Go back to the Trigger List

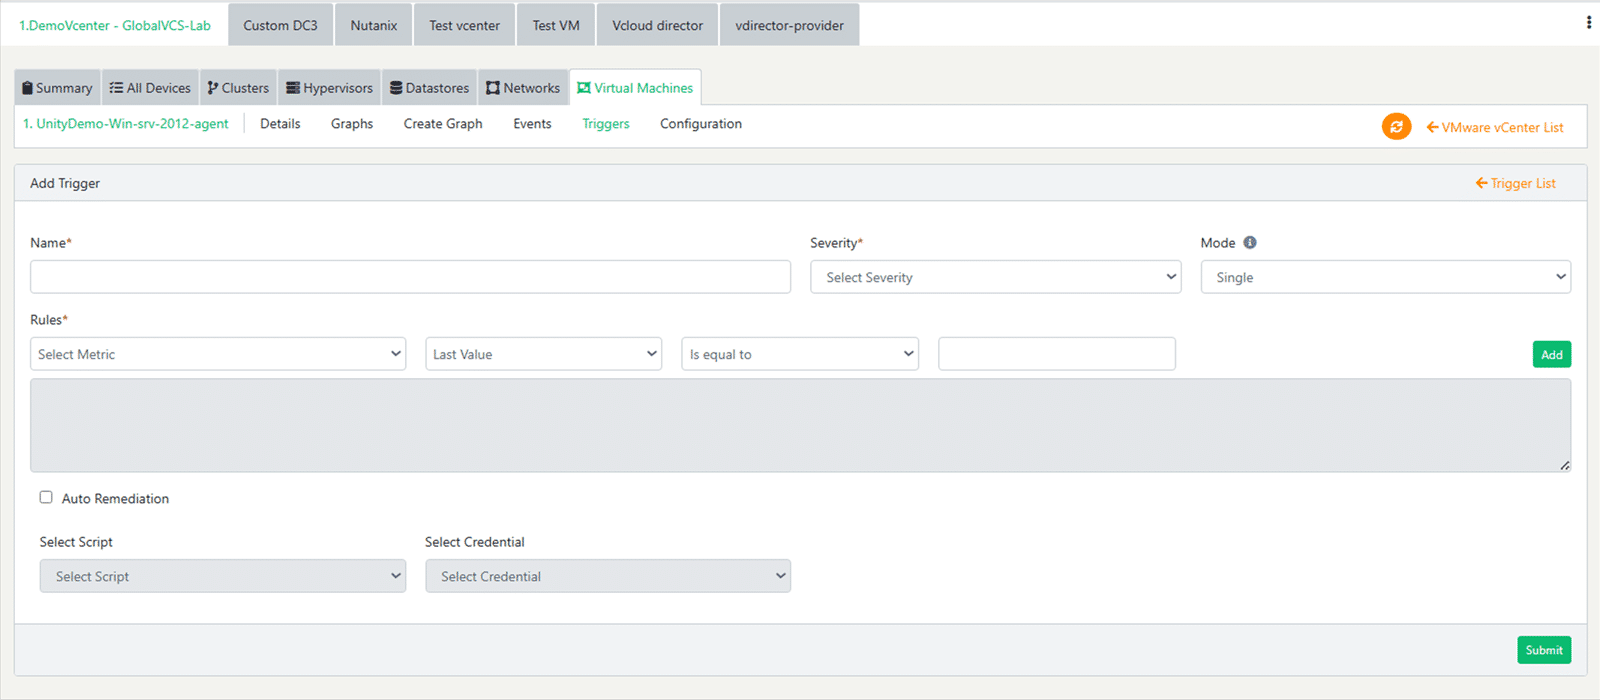(x=1516, y=183)
